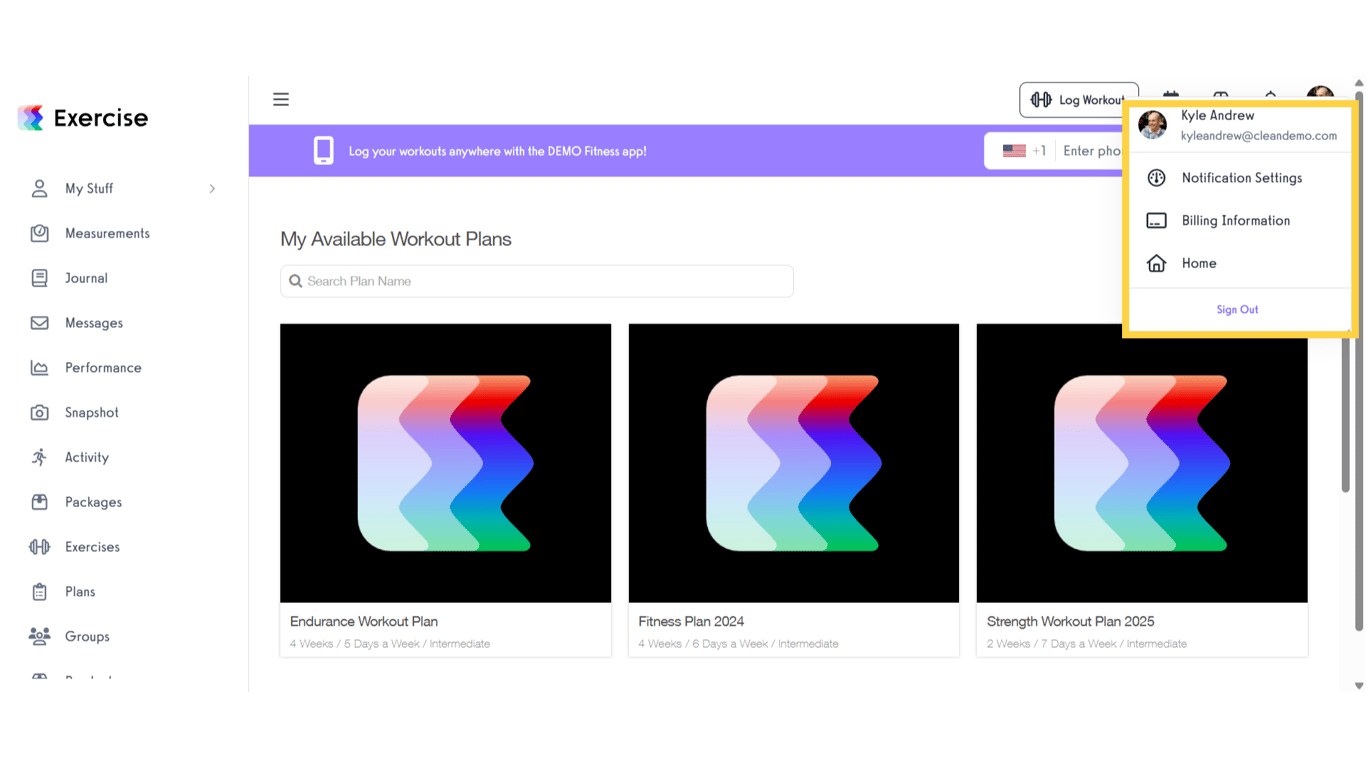Select Notification Settings in the profile menu
This screenshot has width=1366, height=768.
[1240, 178]
